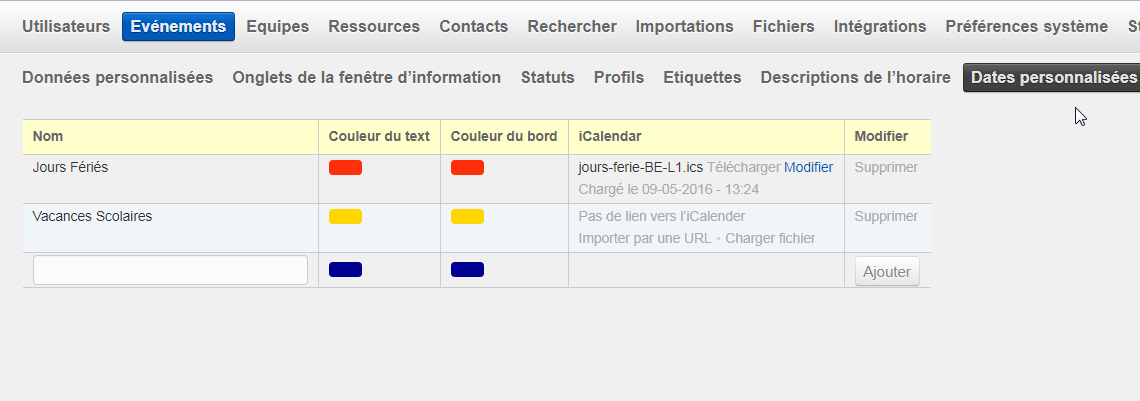
Task: Click Importer par une URL link
Action: coord(644,238)
